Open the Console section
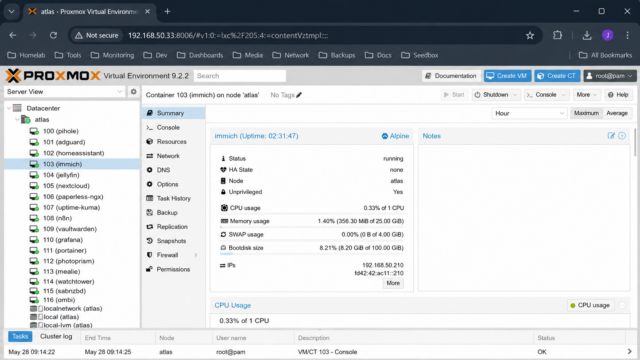Screen dimensions: 640x360 174,127
